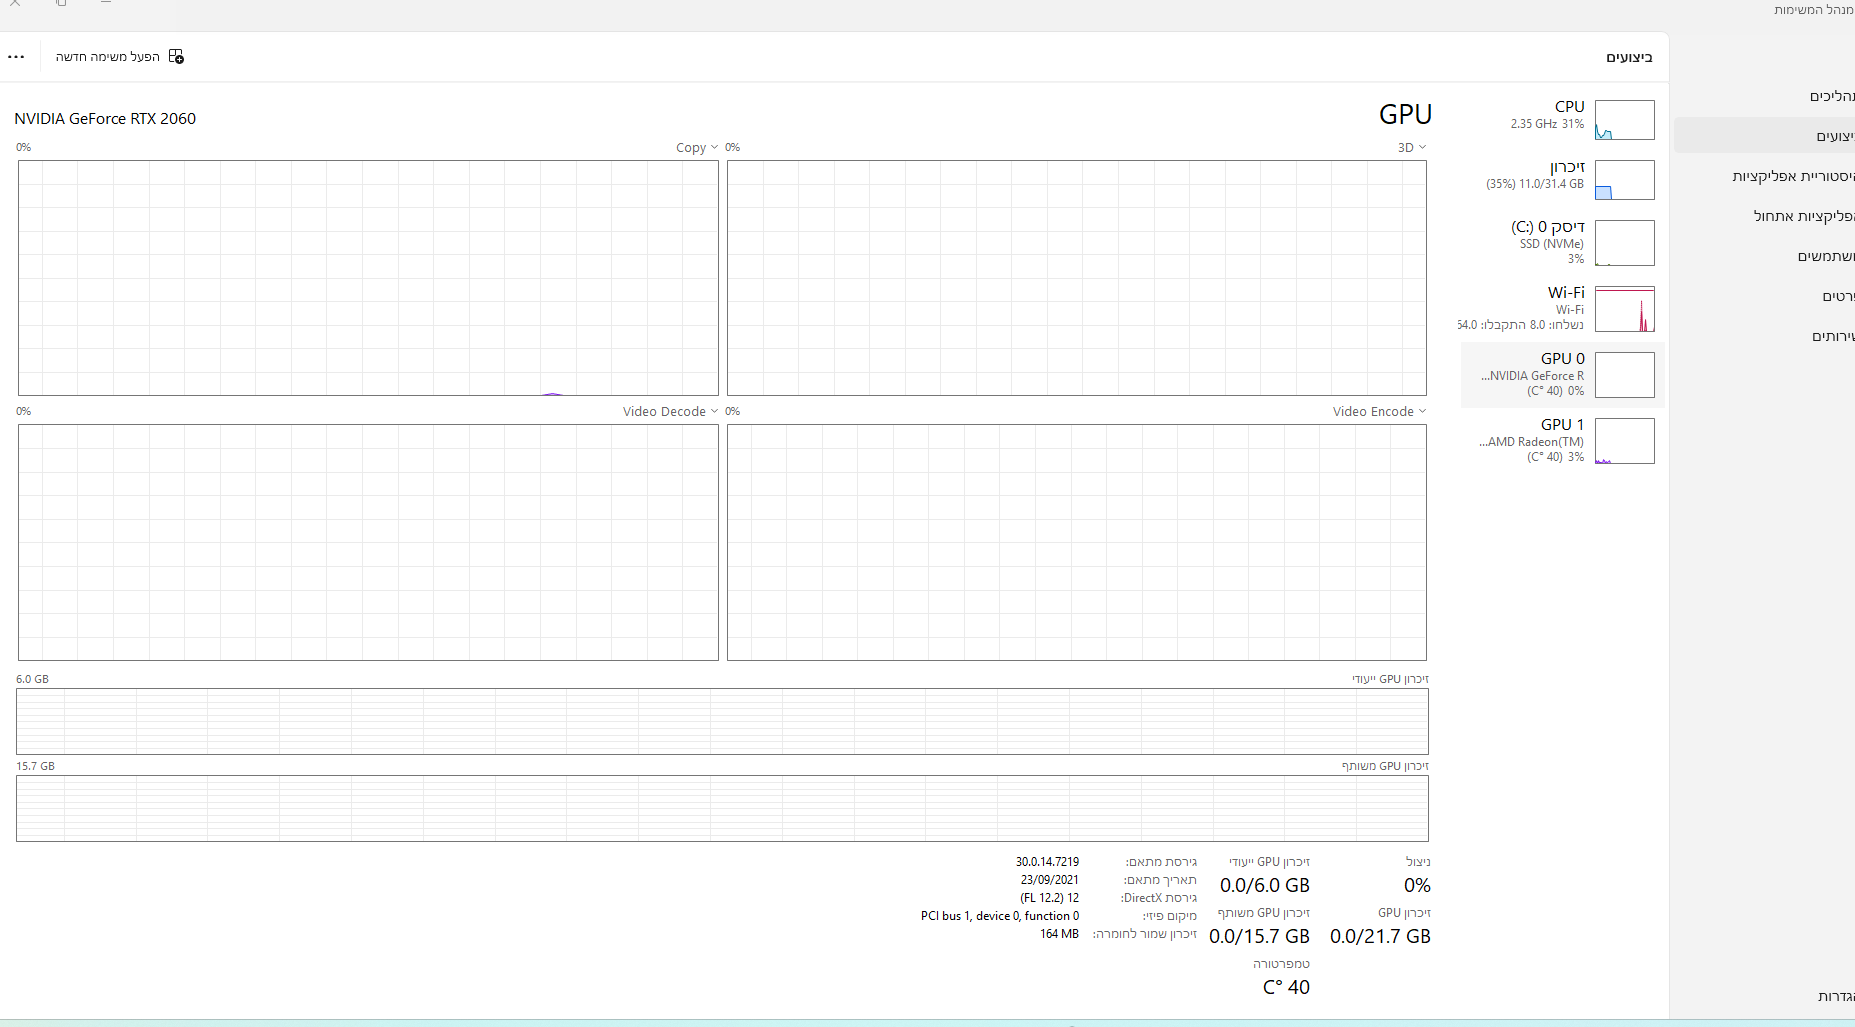Open the שירותים (Services) page
This screenshot has width=1855, height=1027.
click(1832, 336)
